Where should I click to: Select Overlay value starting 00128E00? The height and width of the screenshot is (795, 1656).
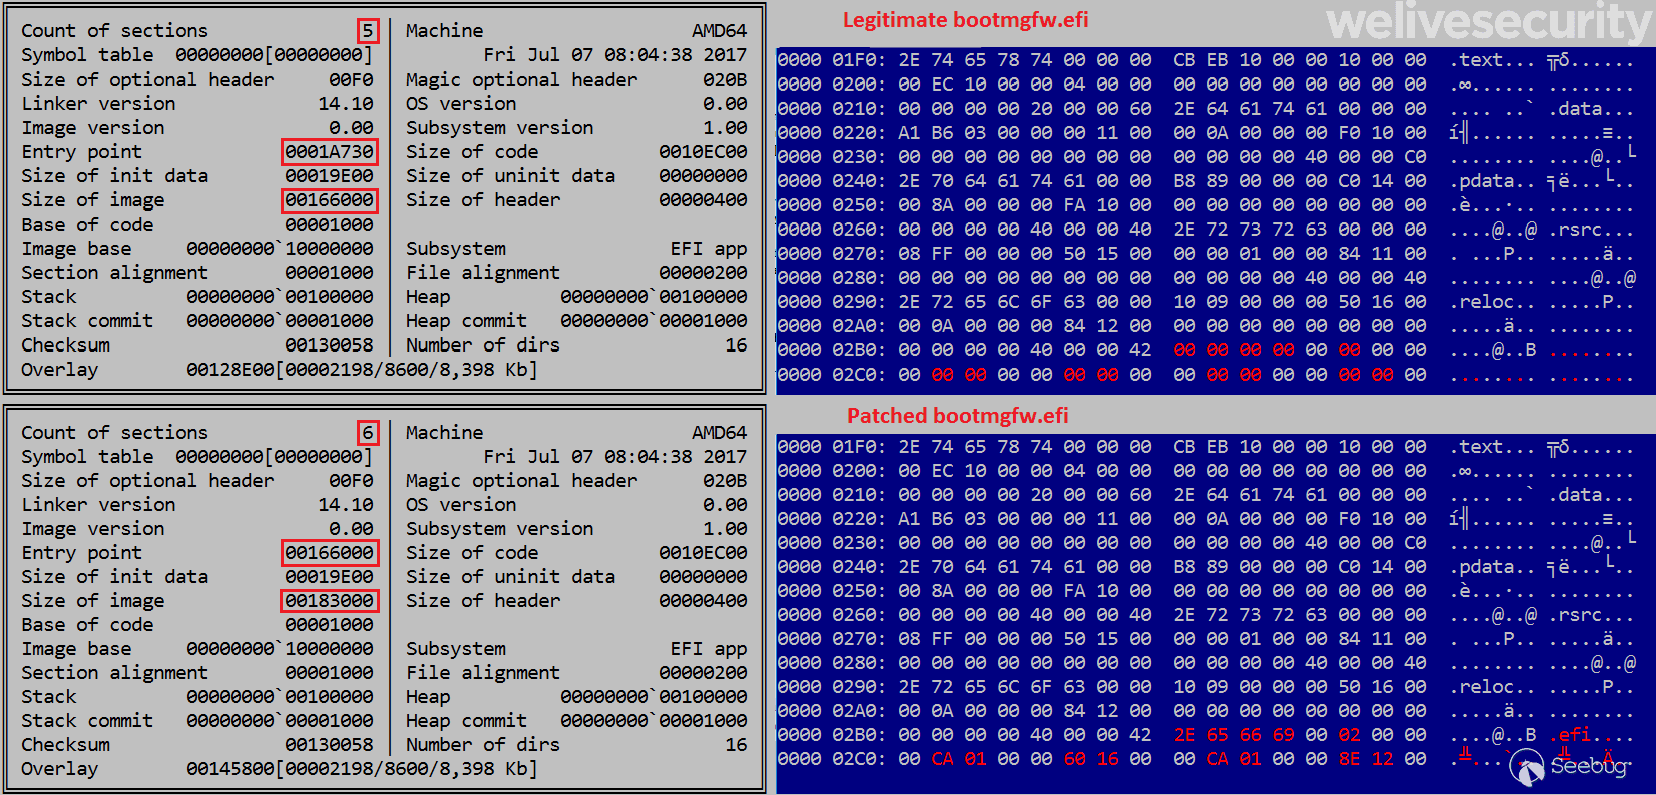pos(361,370)
